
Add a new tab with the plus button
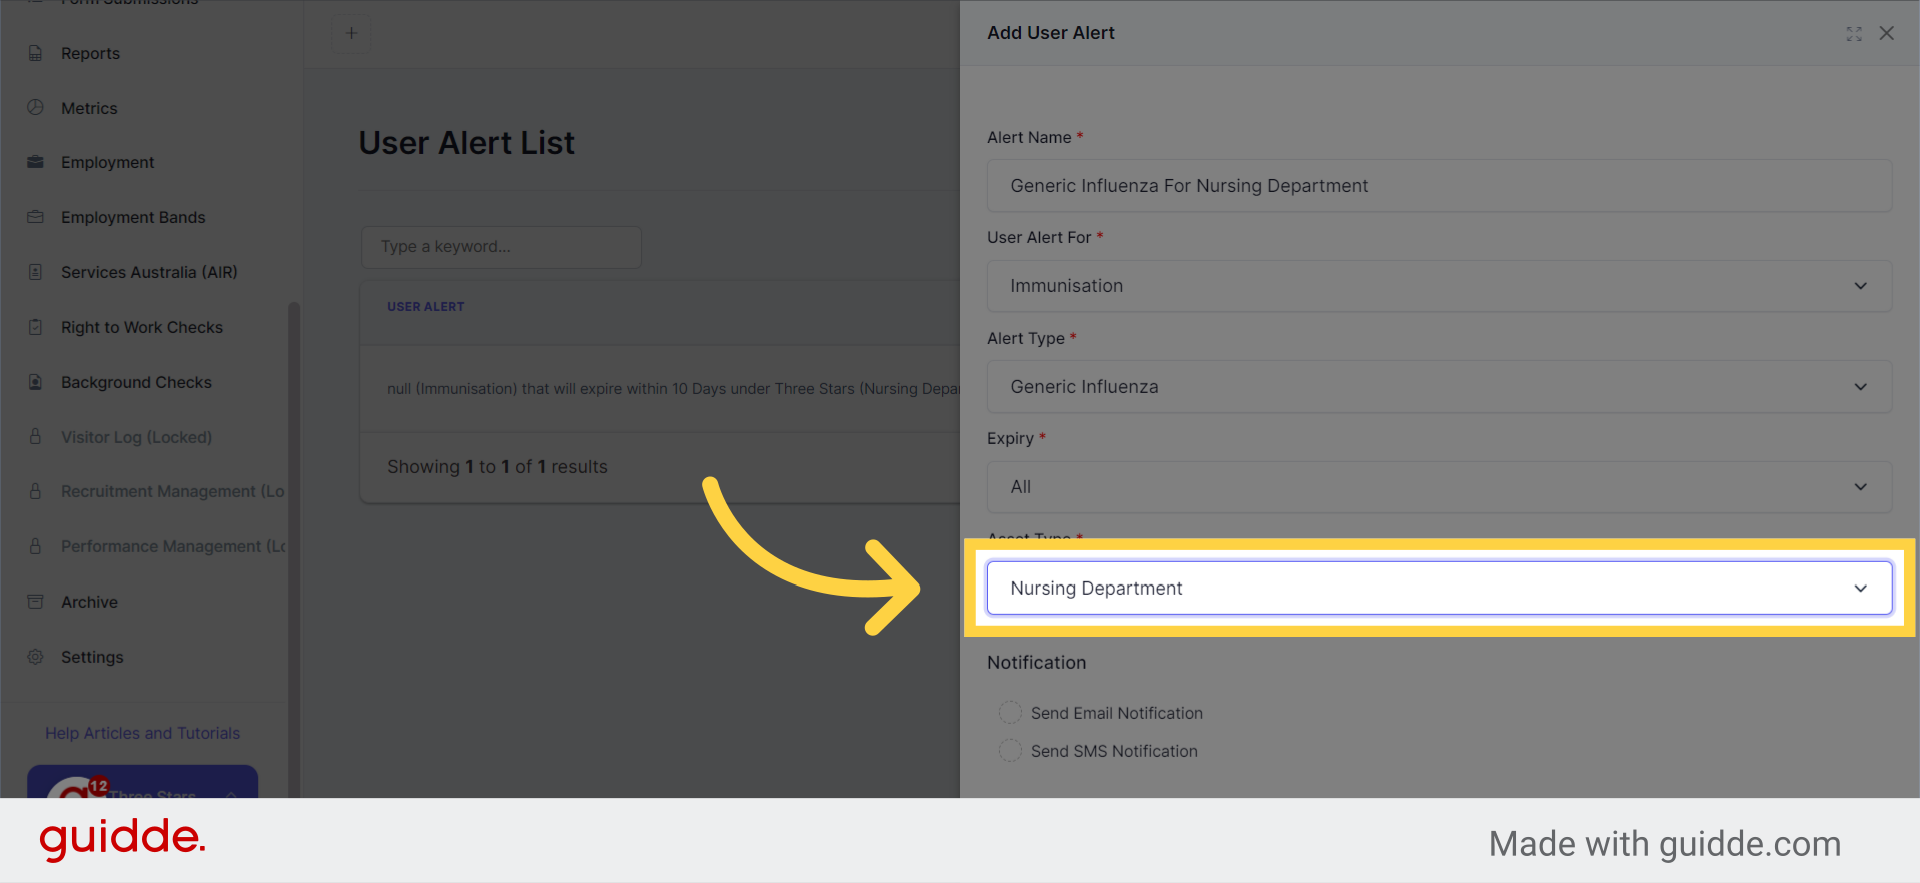pos(351,33)
